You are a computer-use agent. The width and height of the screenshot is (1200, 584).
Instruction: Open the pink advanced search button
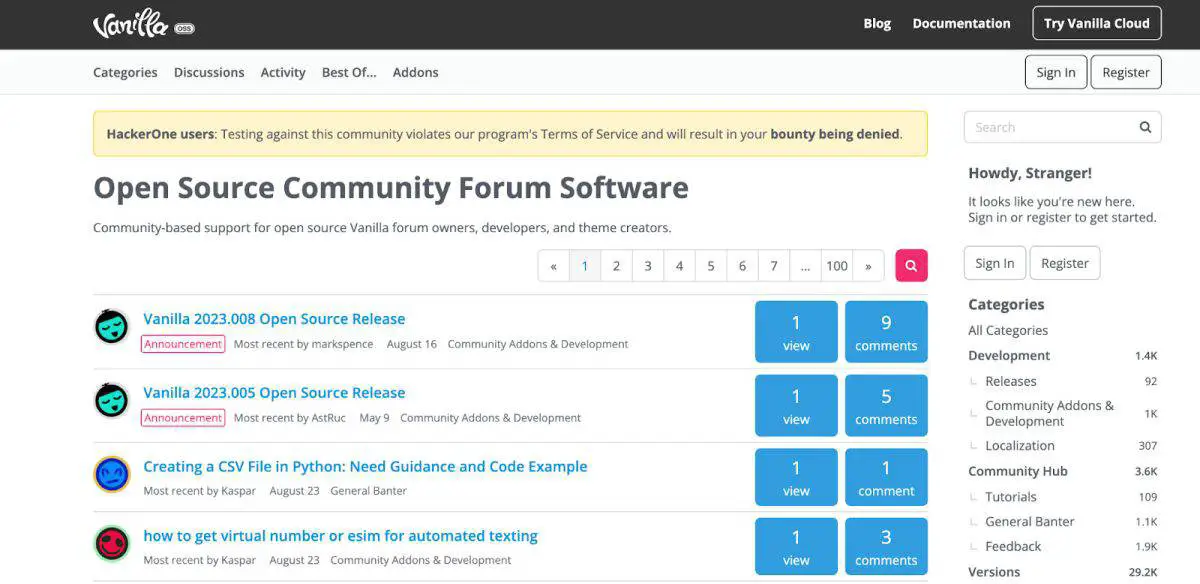point(911,265)
